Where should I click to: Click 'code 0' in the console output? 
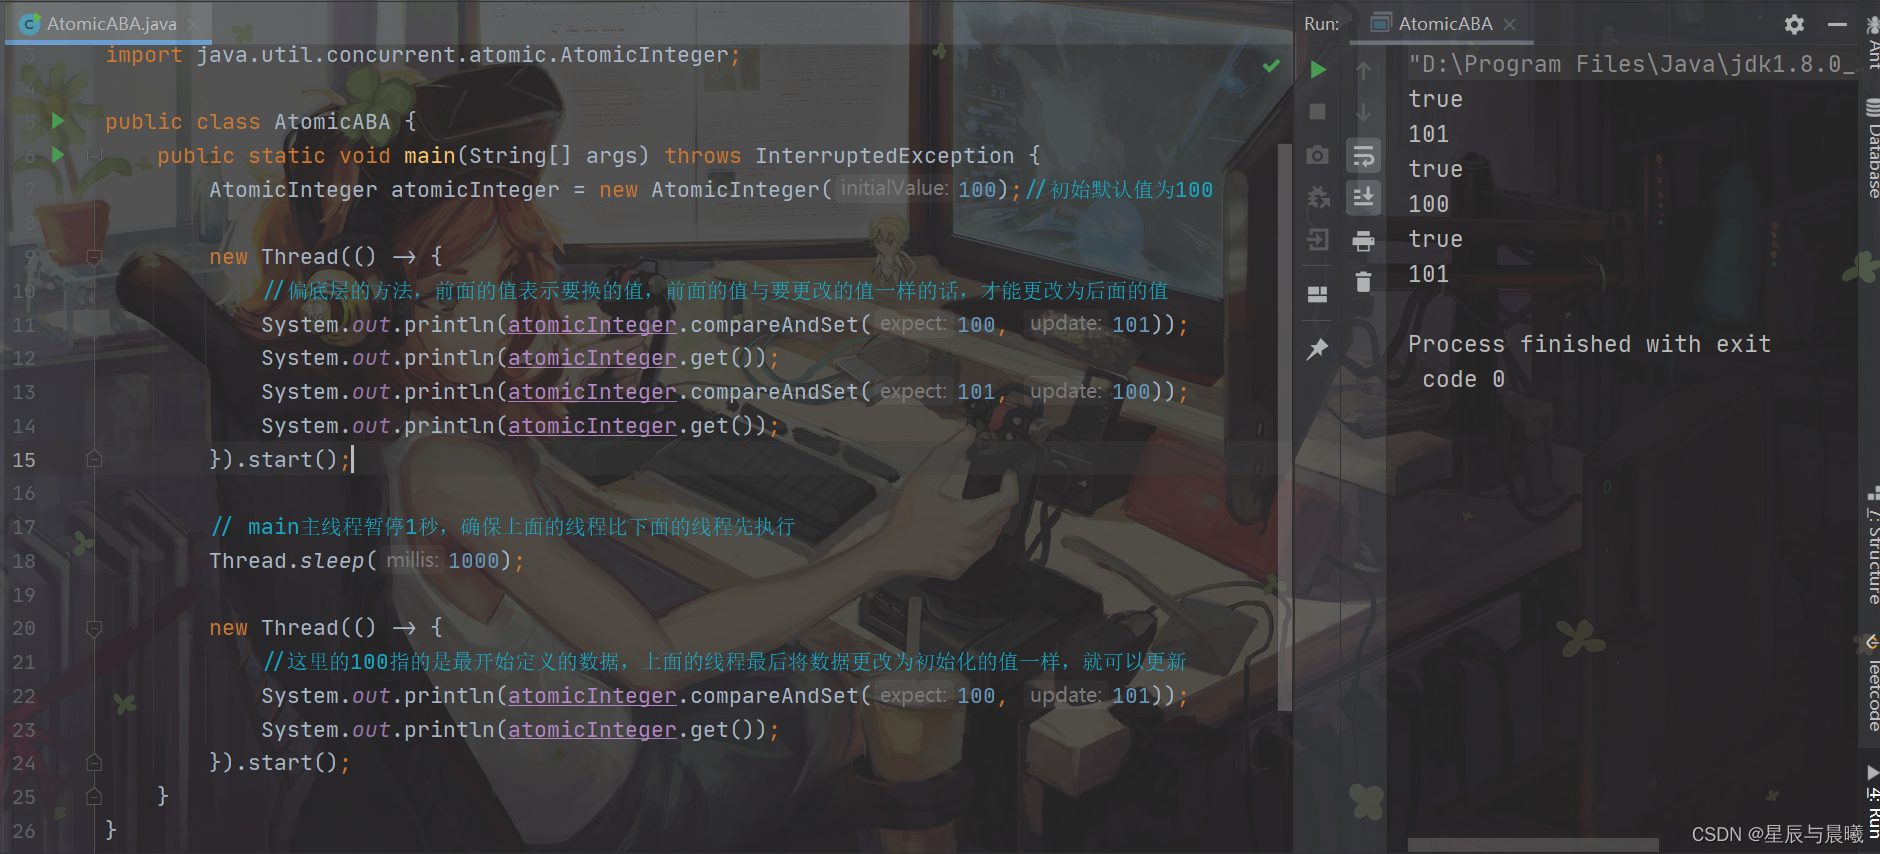click(x=1463, y=379)
